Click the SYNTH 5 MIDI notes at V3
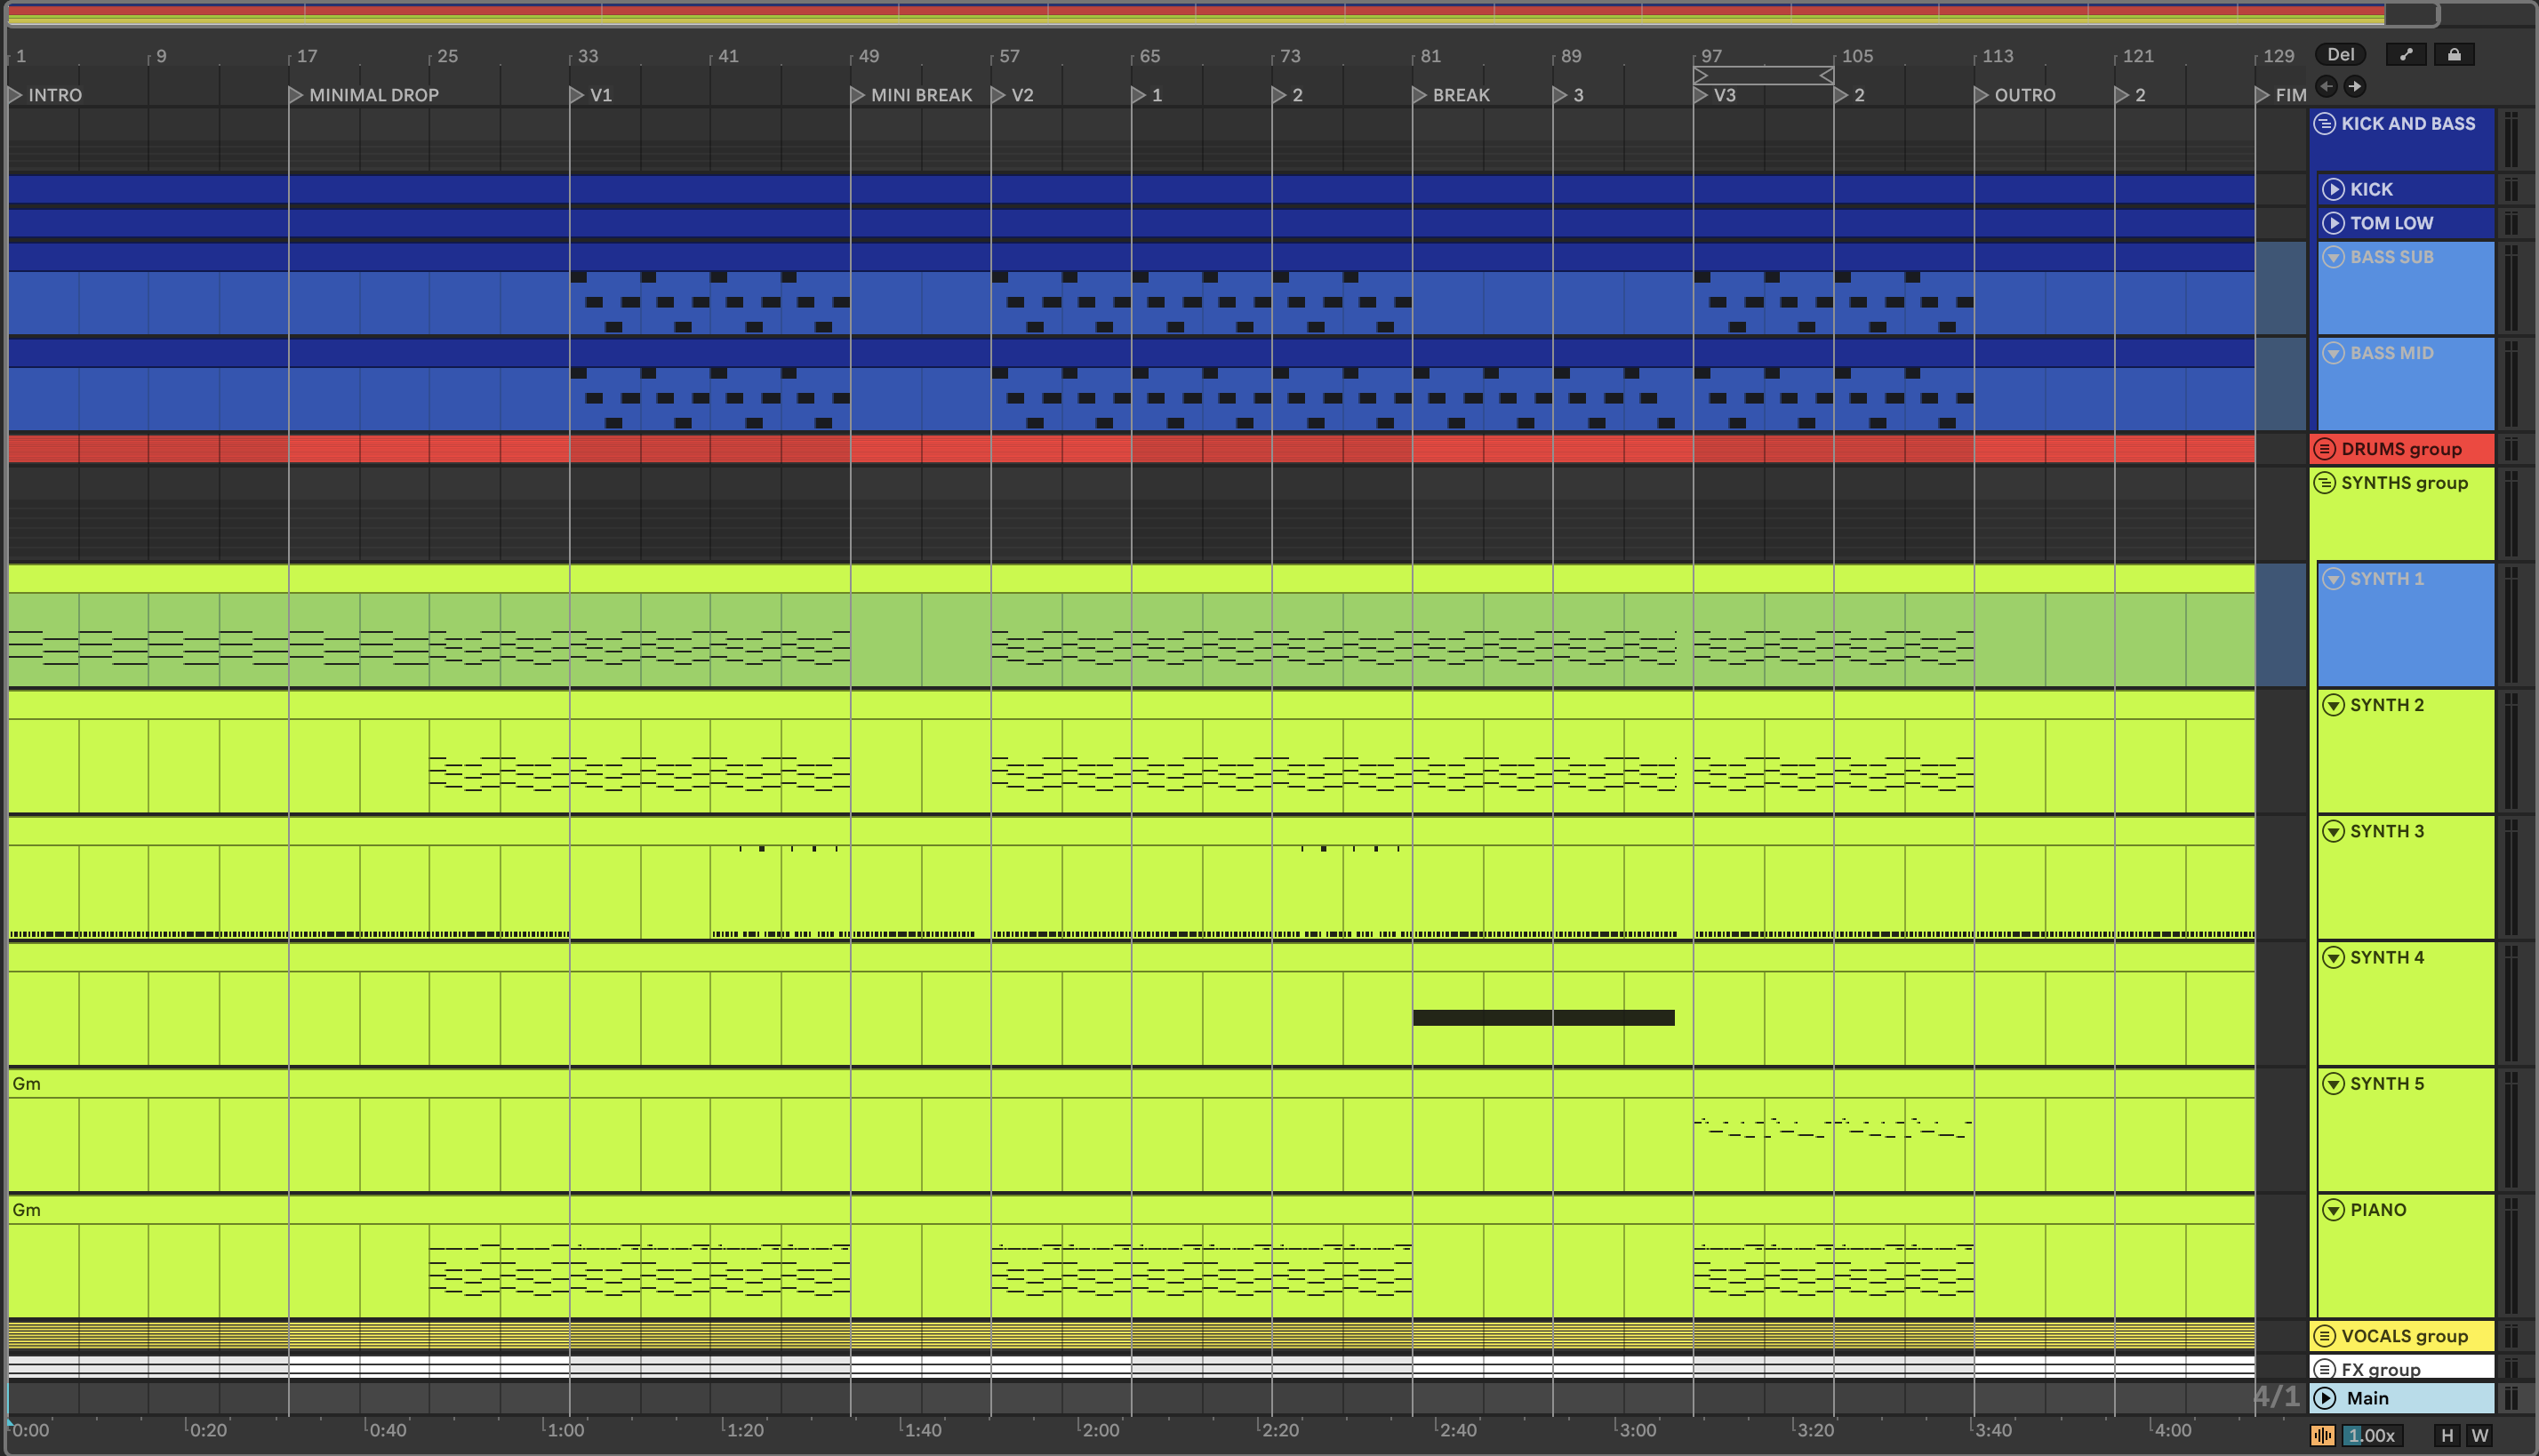Viewport: 2539px width, 1456px height. point(1833,1127)
